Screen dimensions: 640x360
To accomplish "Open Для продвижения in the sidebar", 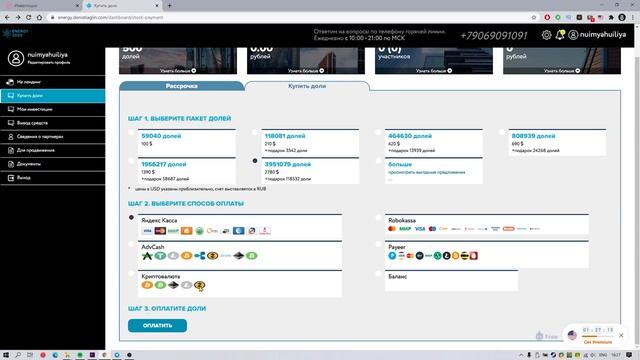I will (53, 150).
